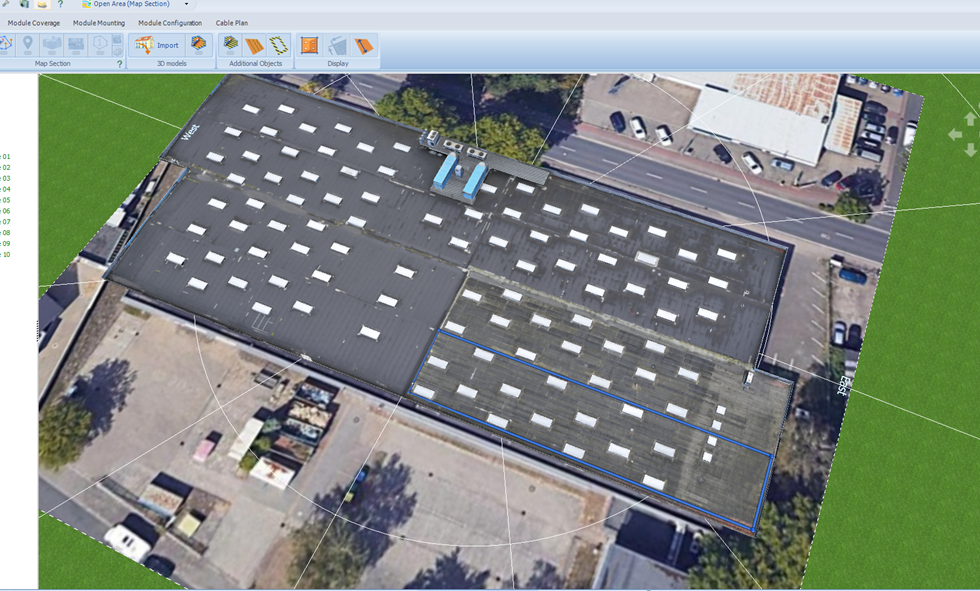
Task: Click the Import 3D model button
Action: (x=158, y=45)
